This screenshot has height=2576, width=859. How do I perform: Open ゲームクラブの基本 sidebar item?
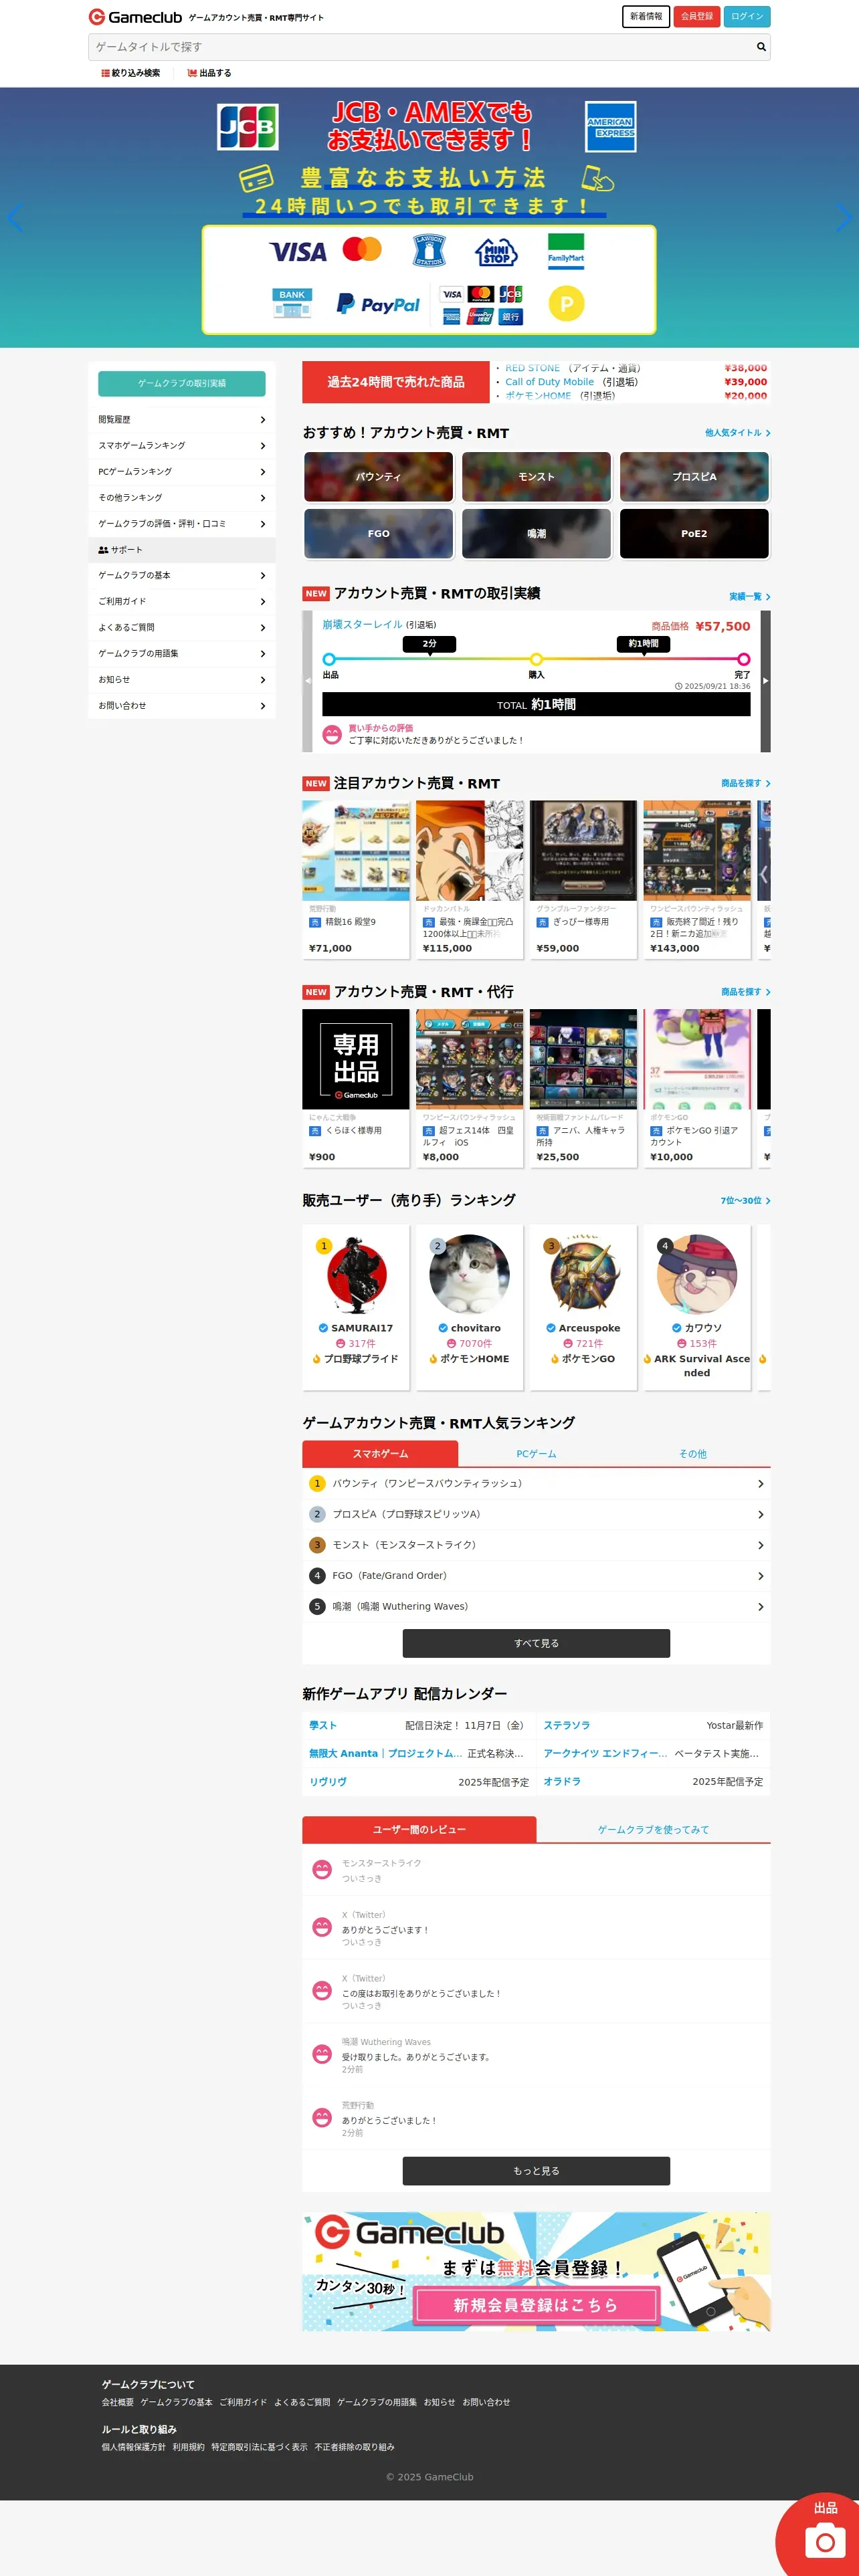pyautogui.click(x=182, y=576)
